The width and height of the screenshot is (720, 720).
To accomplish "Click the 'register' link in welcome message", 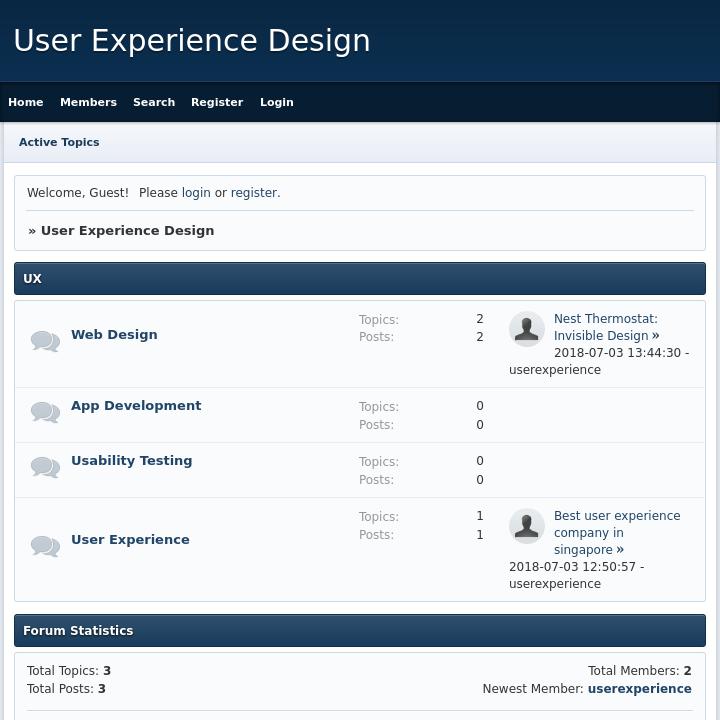I will tap(254, 193).
